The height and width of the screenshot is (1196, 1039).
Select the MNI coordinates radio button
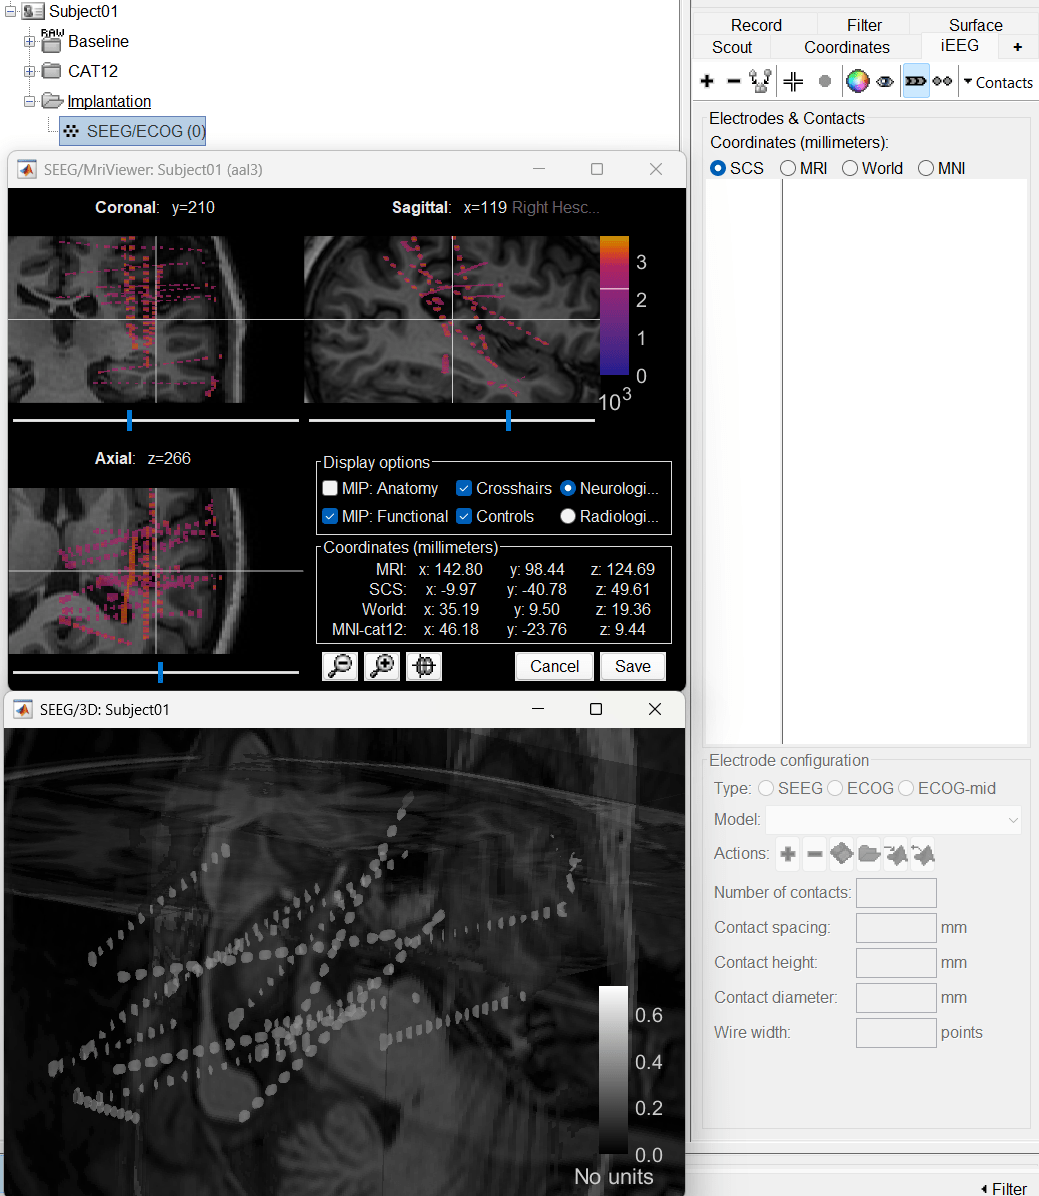pos(926,168)
